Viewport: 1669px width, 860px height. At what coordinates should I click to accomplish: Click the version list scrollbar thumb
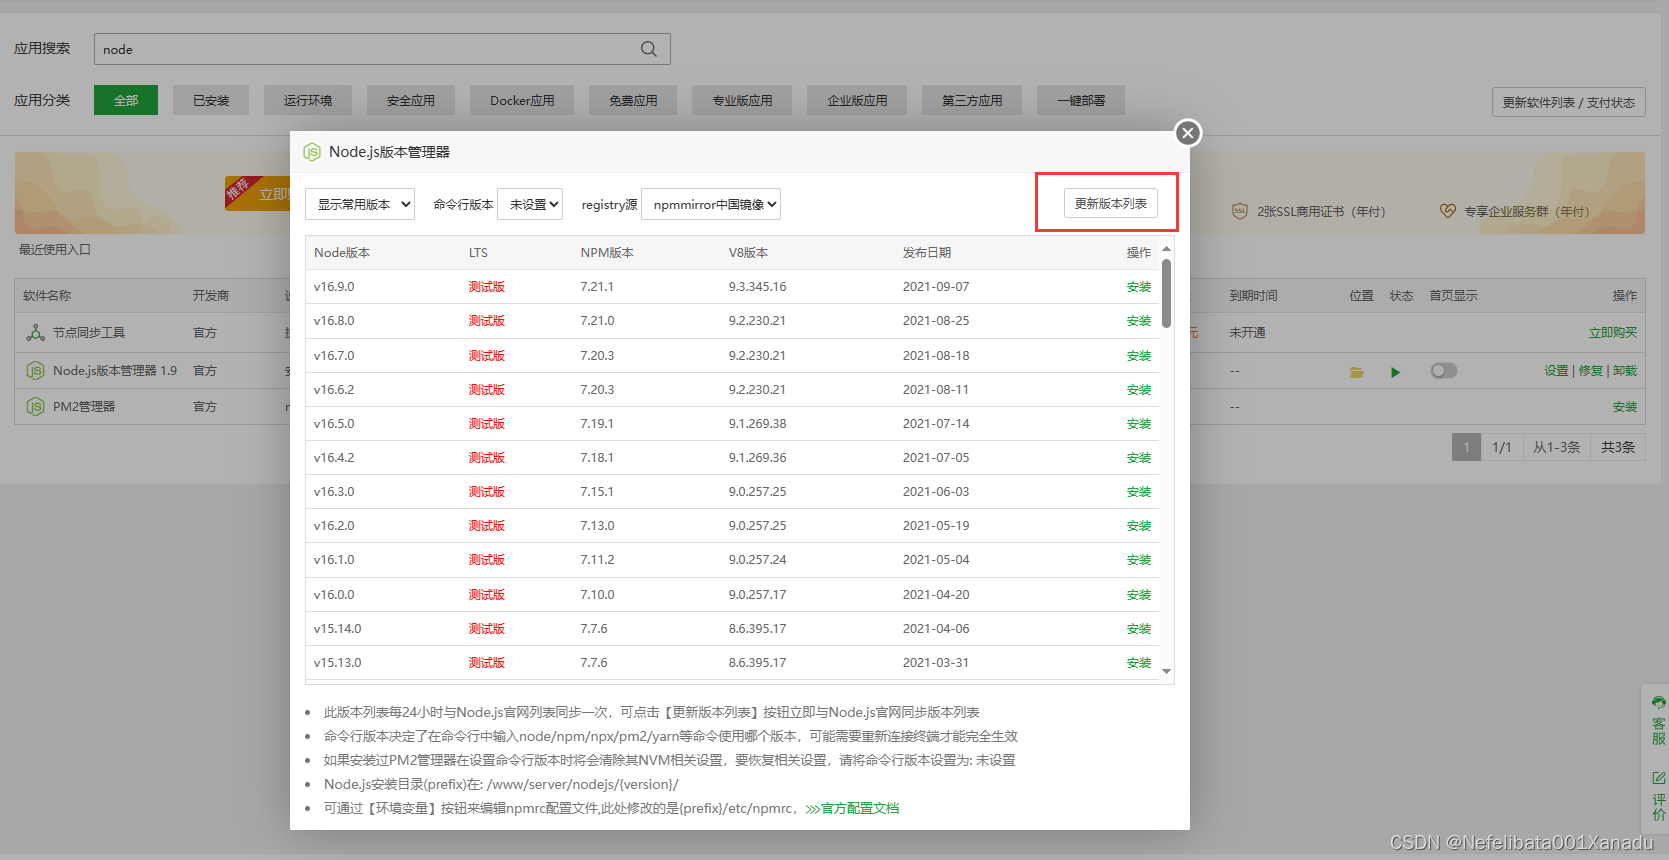click(x=1166, y=293)
